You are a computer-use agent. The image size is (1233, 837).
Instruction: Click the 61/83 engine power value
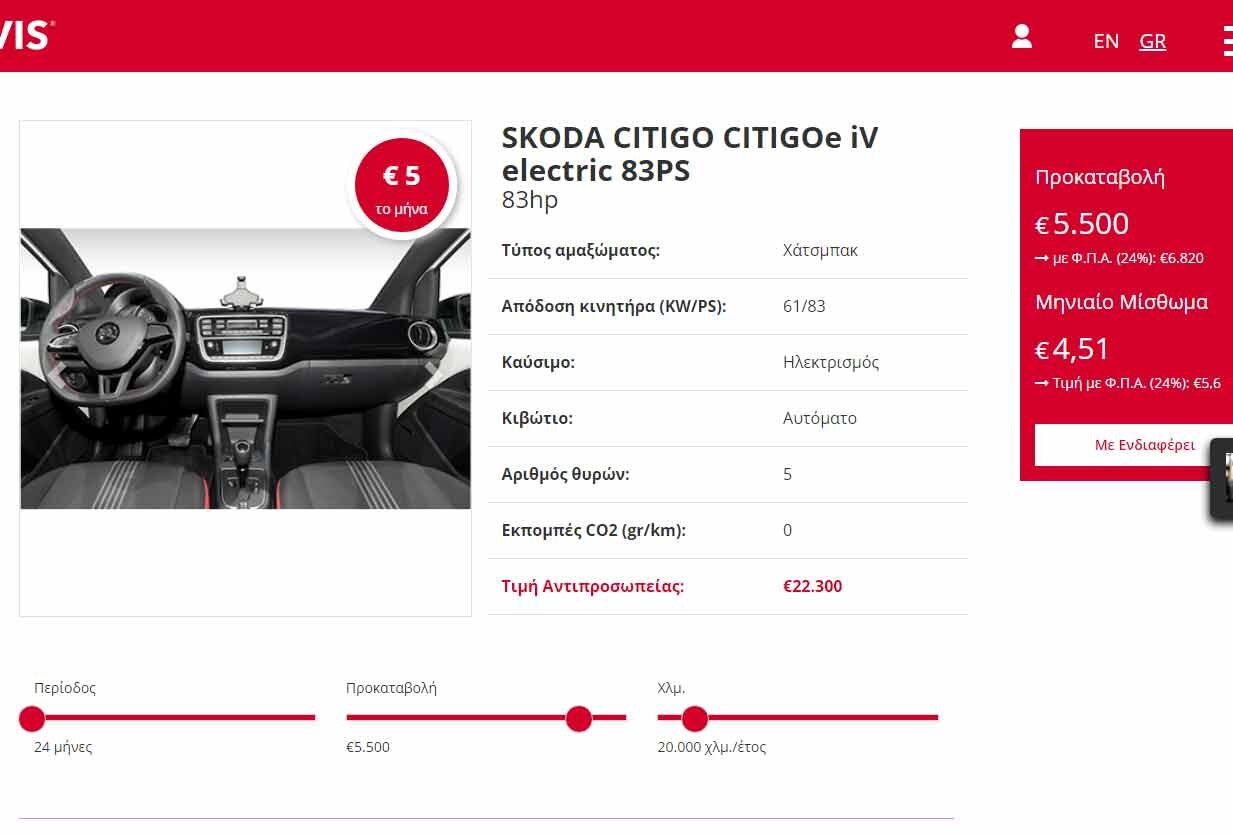pyautogui.click(x=804, y=306)
